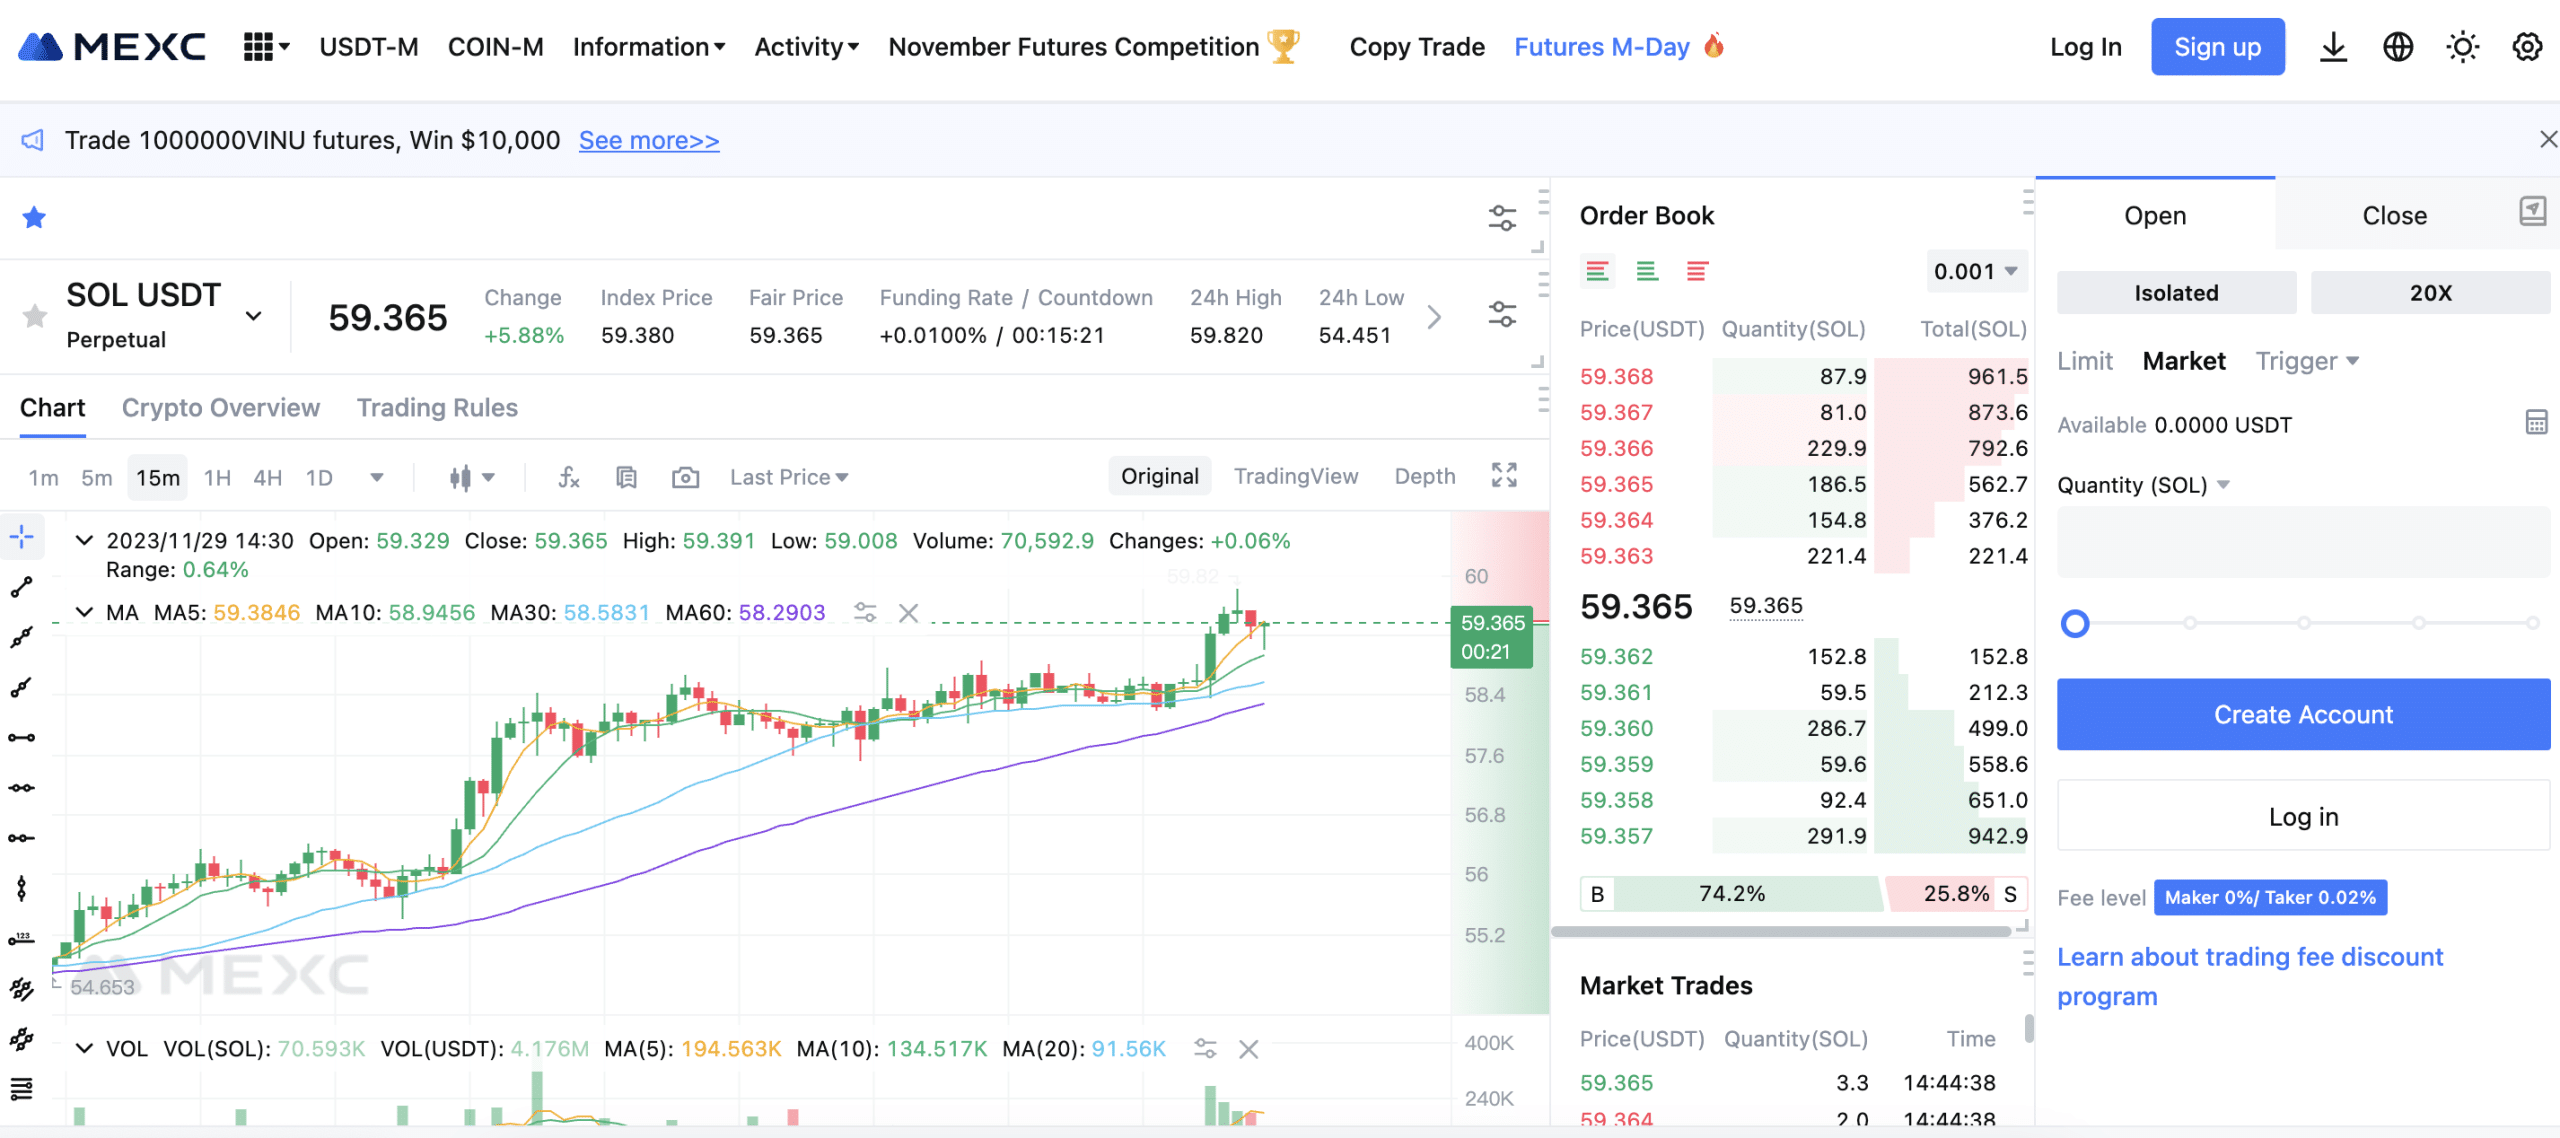This screenshot has width=2560, height=1138.
Task: Open language globe icon
Action: pyautogui.click(x=2398, y=47)
